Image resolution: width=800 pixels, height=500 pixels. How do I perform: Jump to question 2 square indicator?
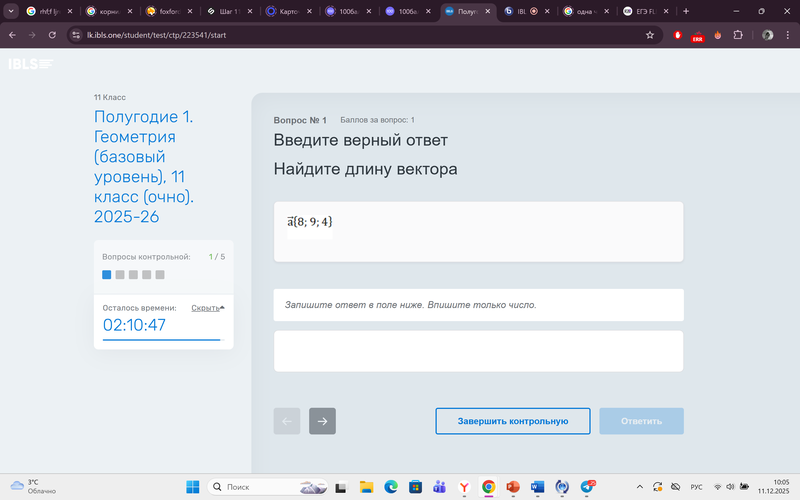[x=120, y=274]
